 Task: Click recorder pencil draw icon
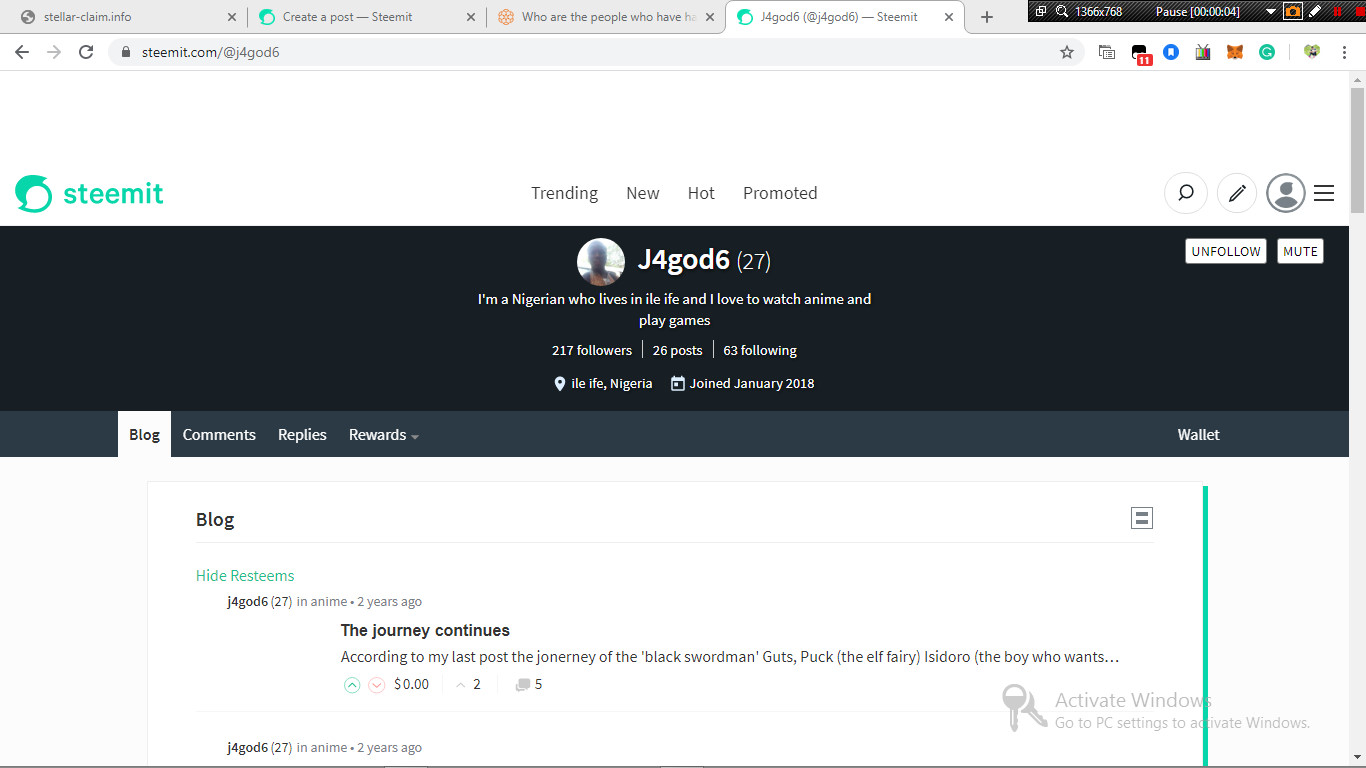[1314, 11]
